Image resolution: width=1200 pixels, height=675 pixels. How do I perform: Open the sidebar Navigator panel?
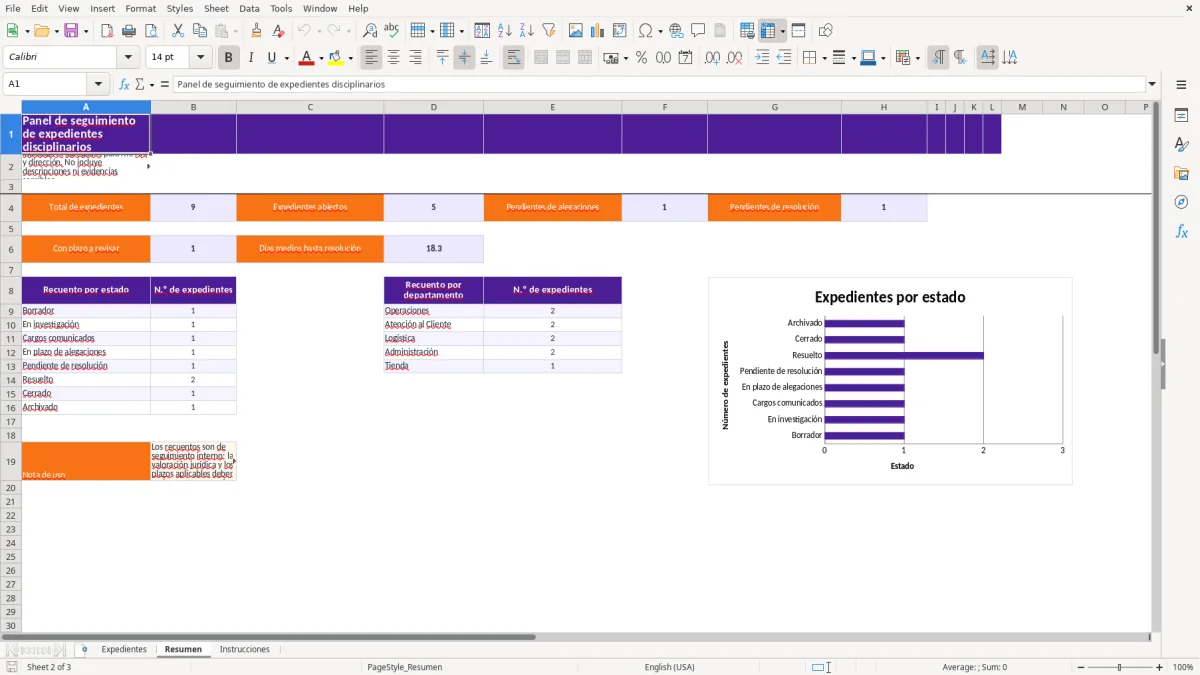pyautogui.click(x=1181, y=202)
